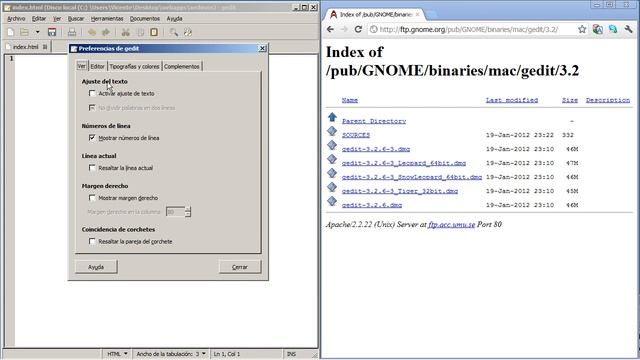Close the Index of /pub/GNOME browser tab
Screen dimensions: 640x360
click(417, 14)
